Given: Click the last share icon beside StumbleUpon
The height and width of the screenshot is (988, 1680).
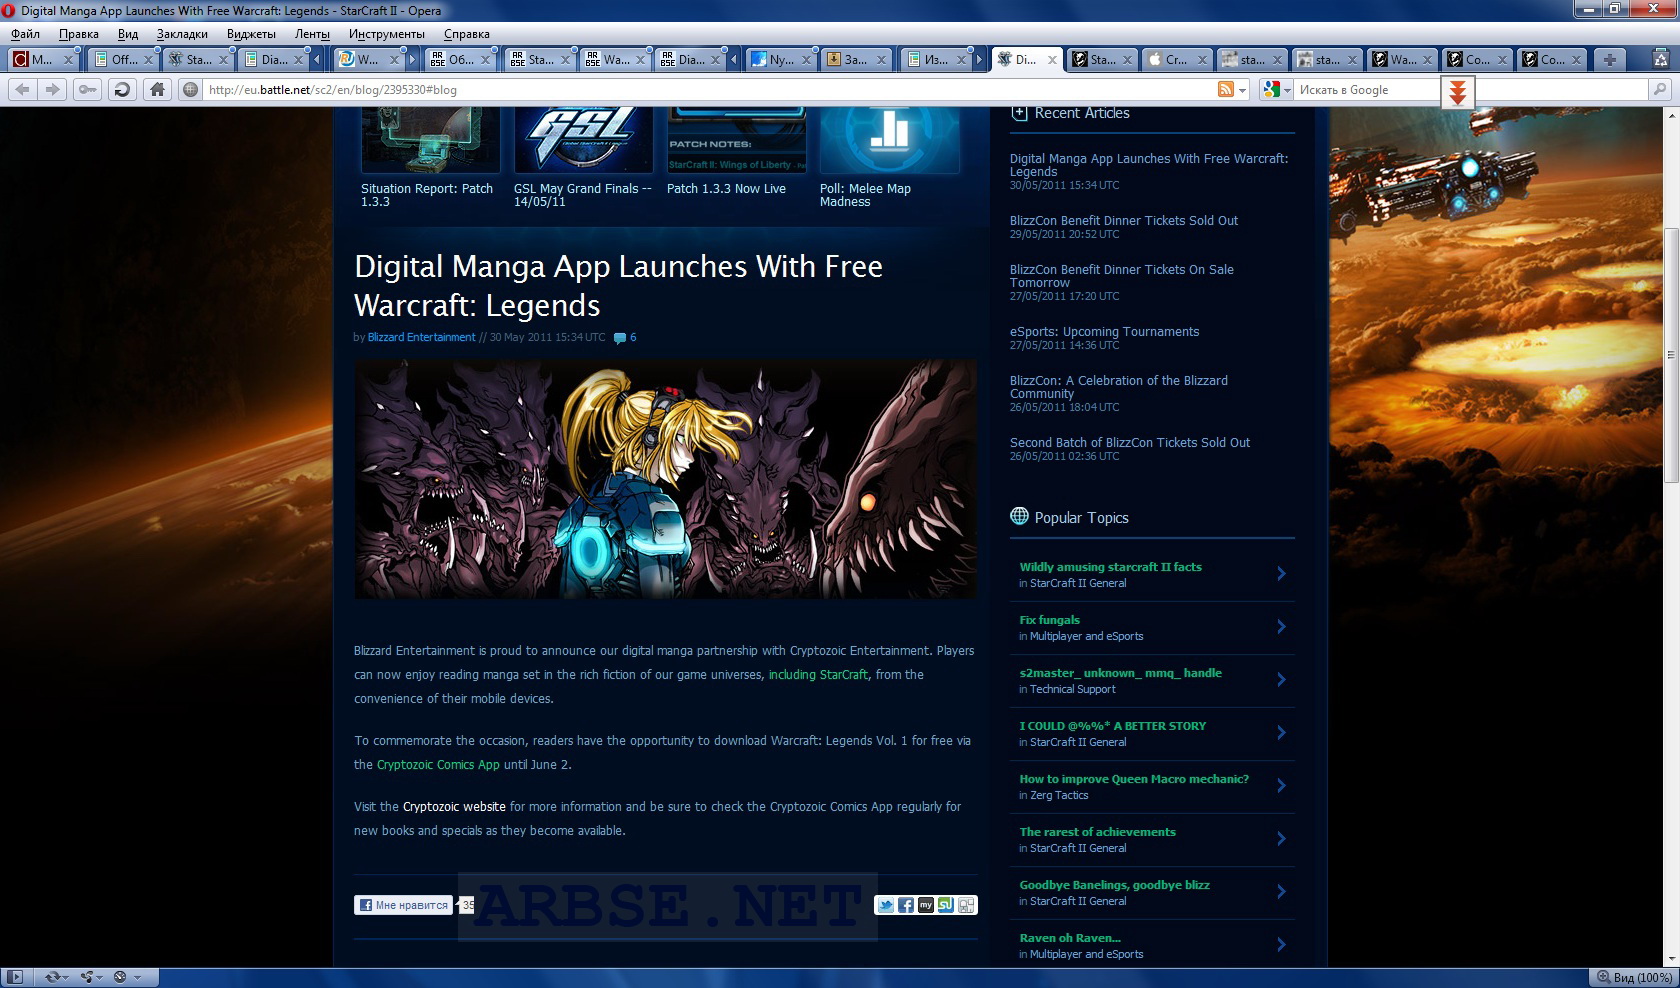Looking at the screenshot, I should click(x=966, y=905).
